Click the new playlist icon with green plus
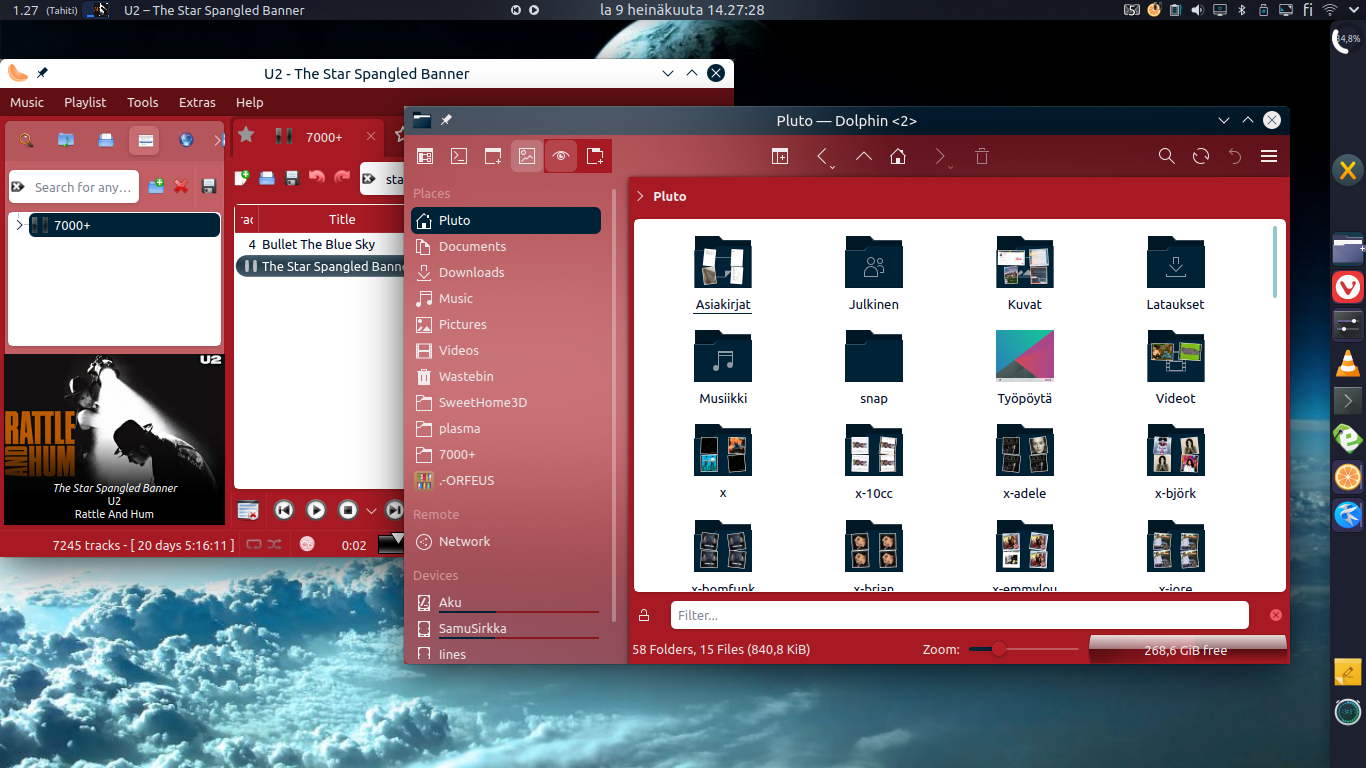The height and width of the screenshot is (768, 1366). click(242, 178)
